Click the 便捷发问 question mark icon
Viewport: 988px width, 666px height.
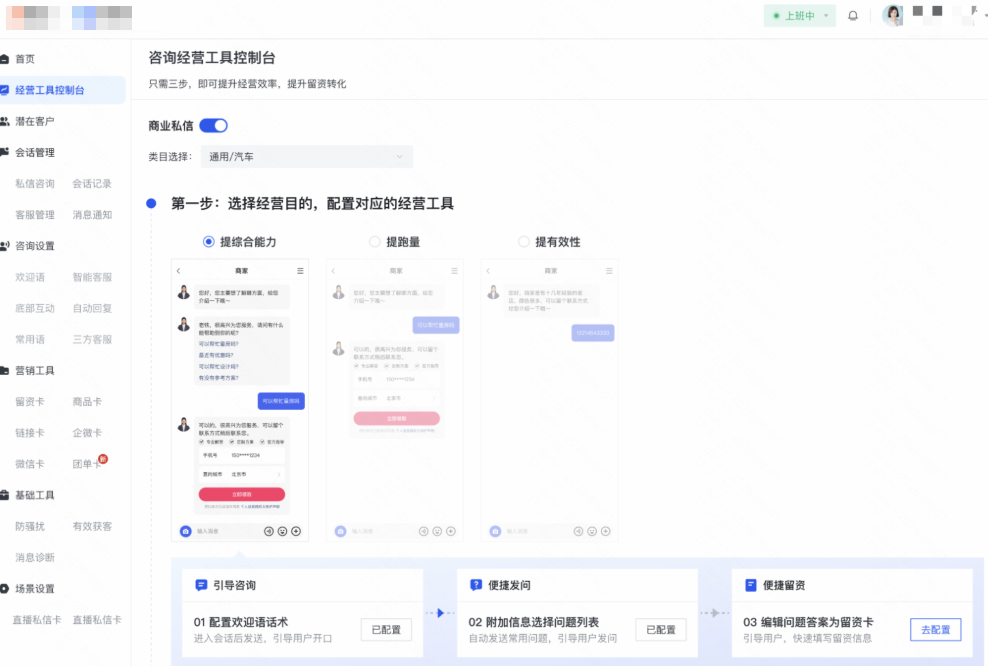tap(476, 585)
